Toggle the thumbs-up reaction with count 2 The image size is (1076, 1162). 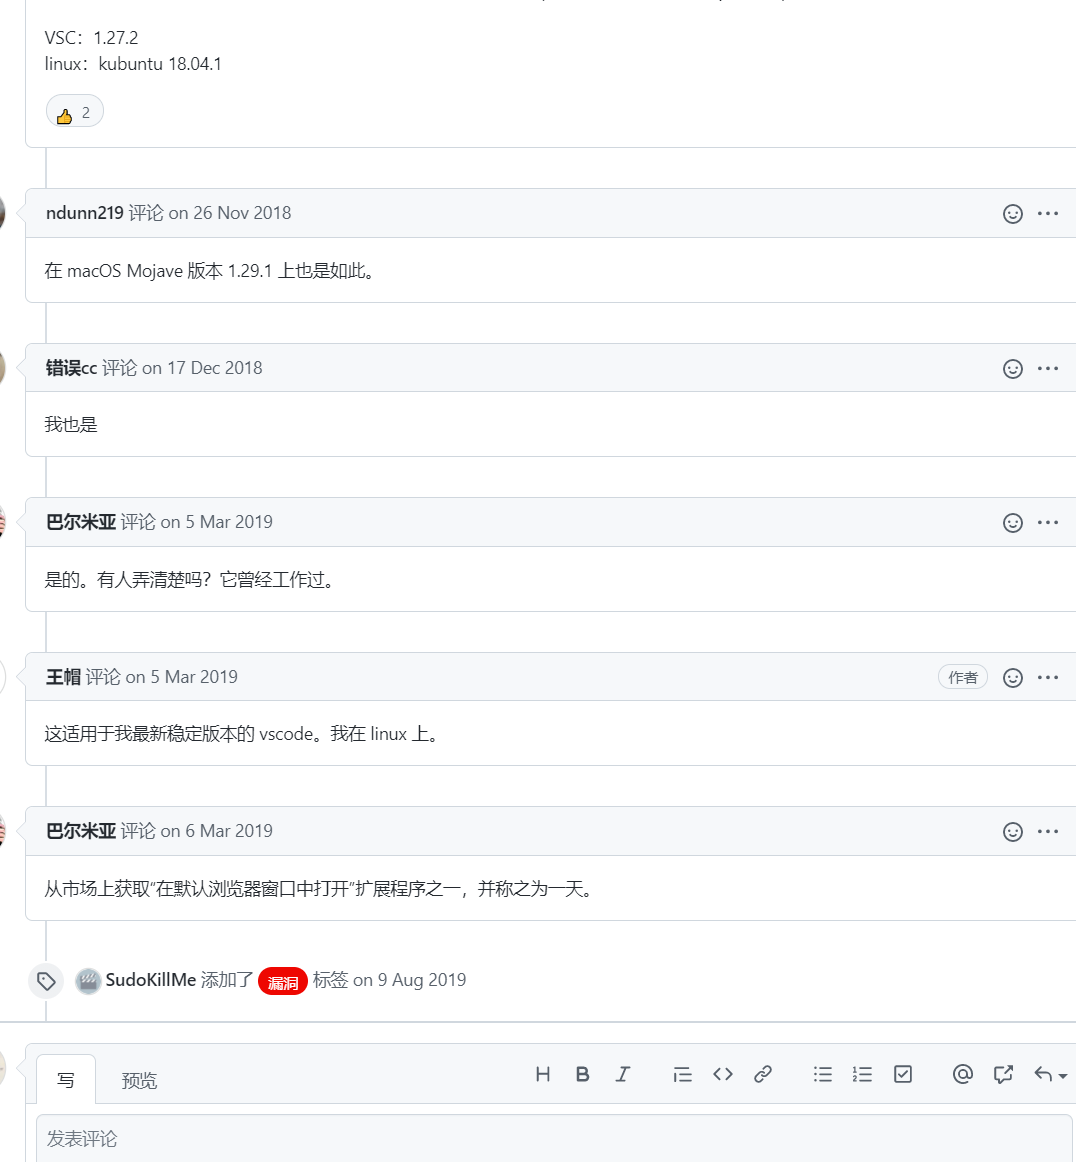point(75,113)
